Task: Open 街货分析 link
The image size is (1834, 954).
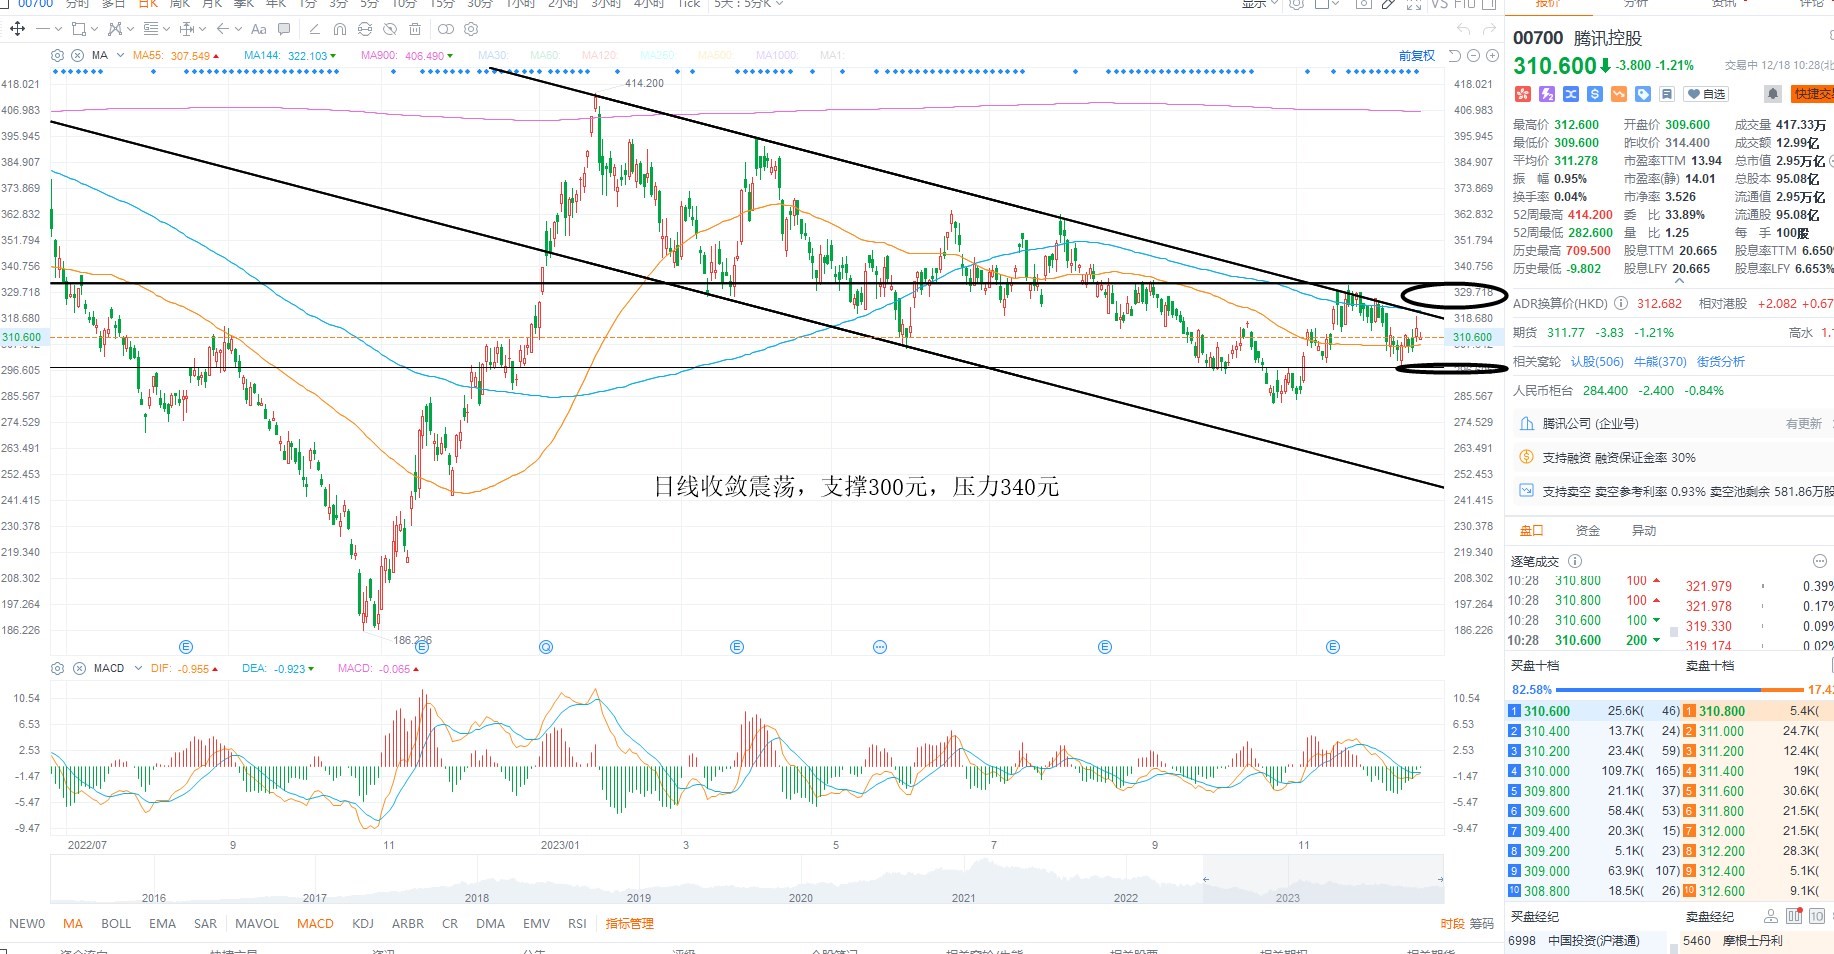Action: [x=1720, y=362]
